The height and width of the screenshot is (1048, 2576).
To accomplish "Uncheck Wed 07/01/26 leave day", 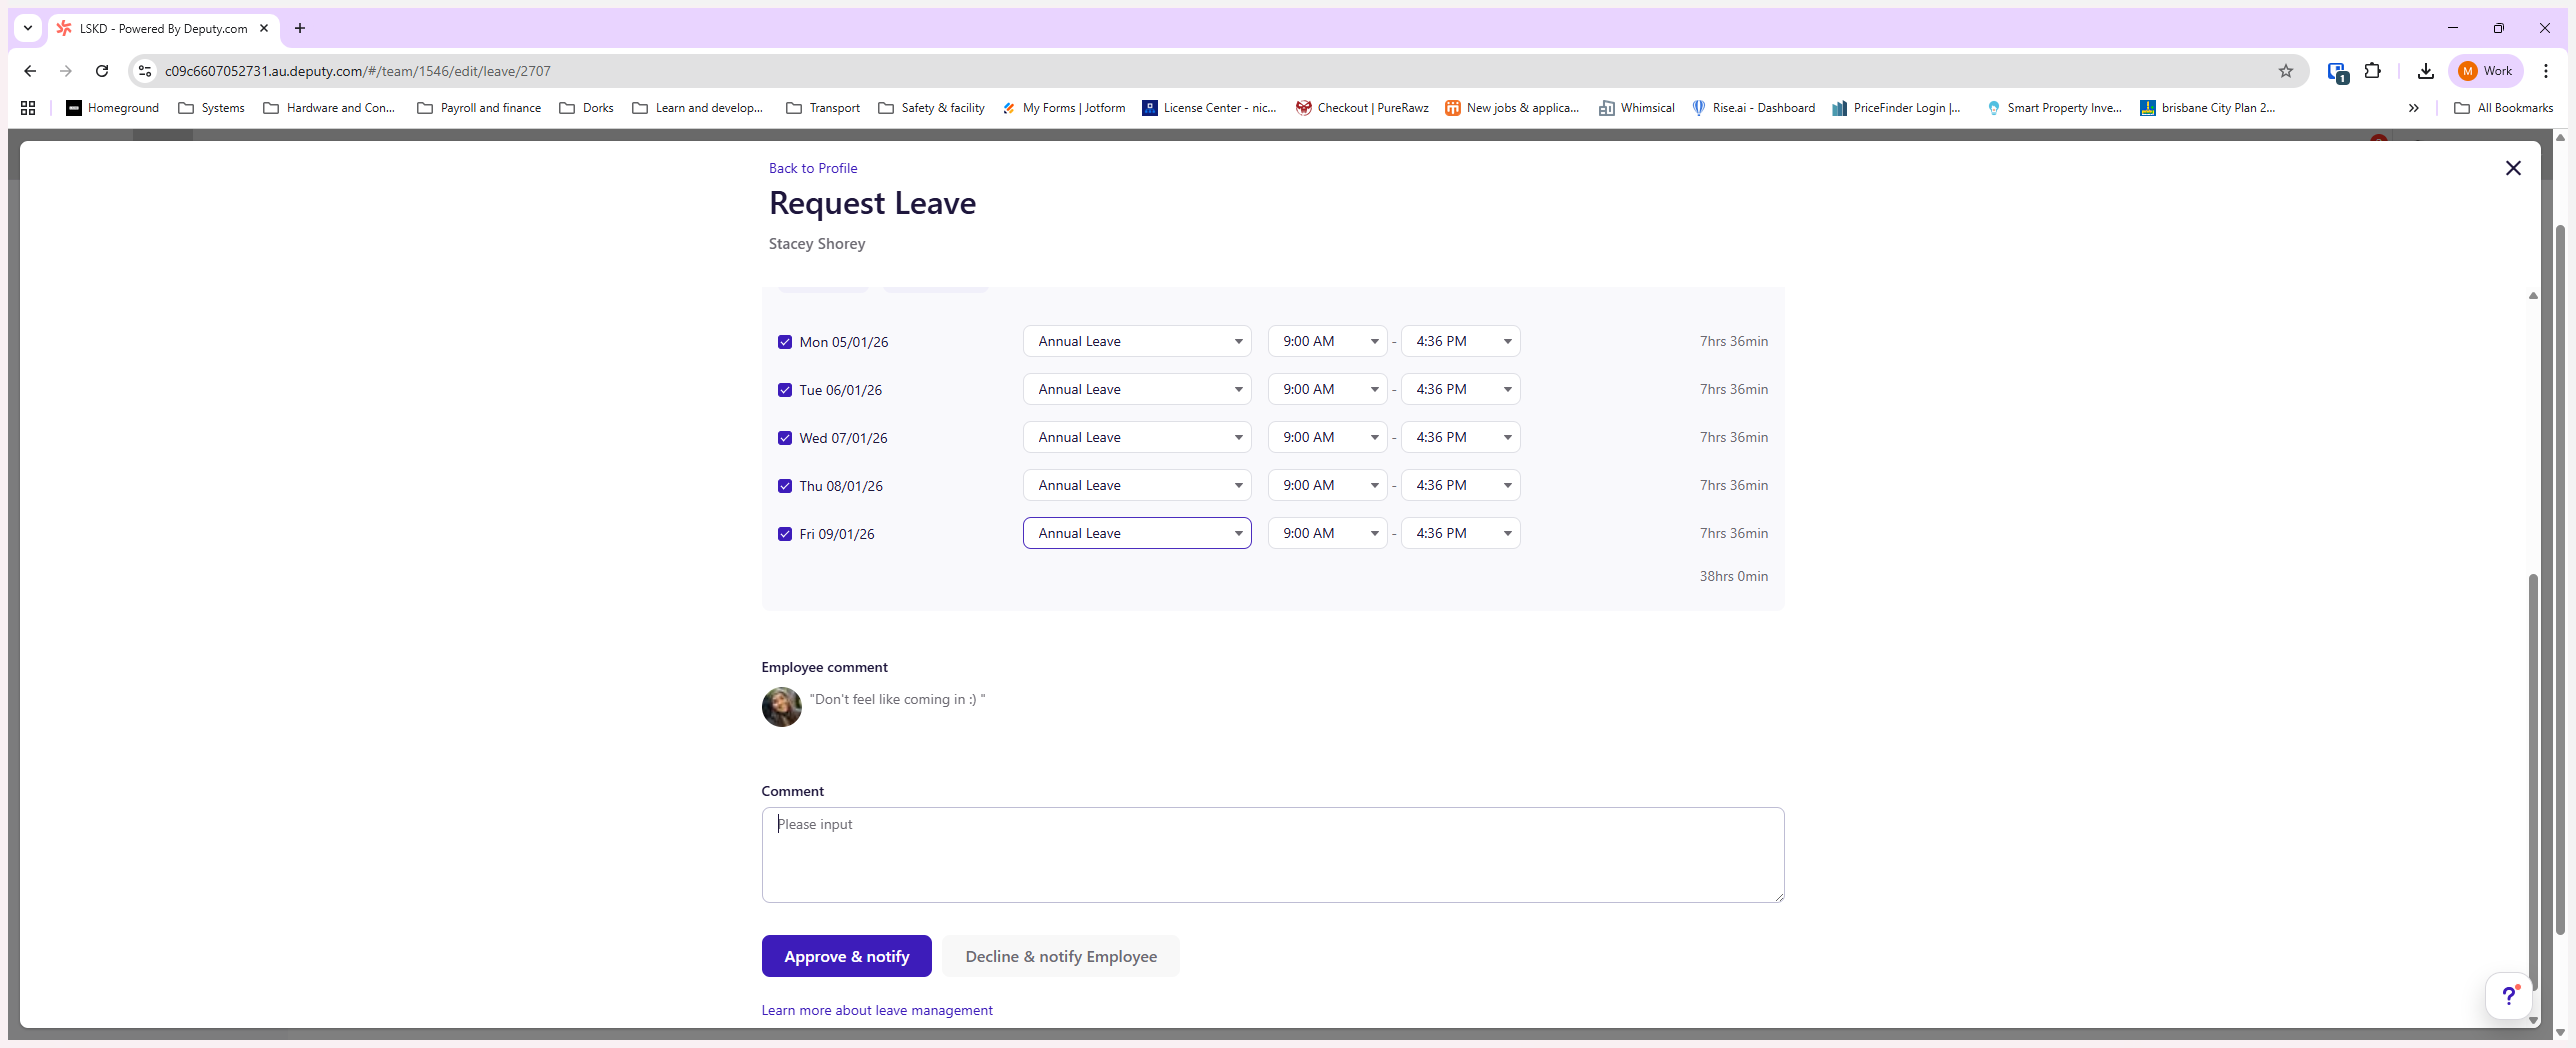I will point(785,438).
